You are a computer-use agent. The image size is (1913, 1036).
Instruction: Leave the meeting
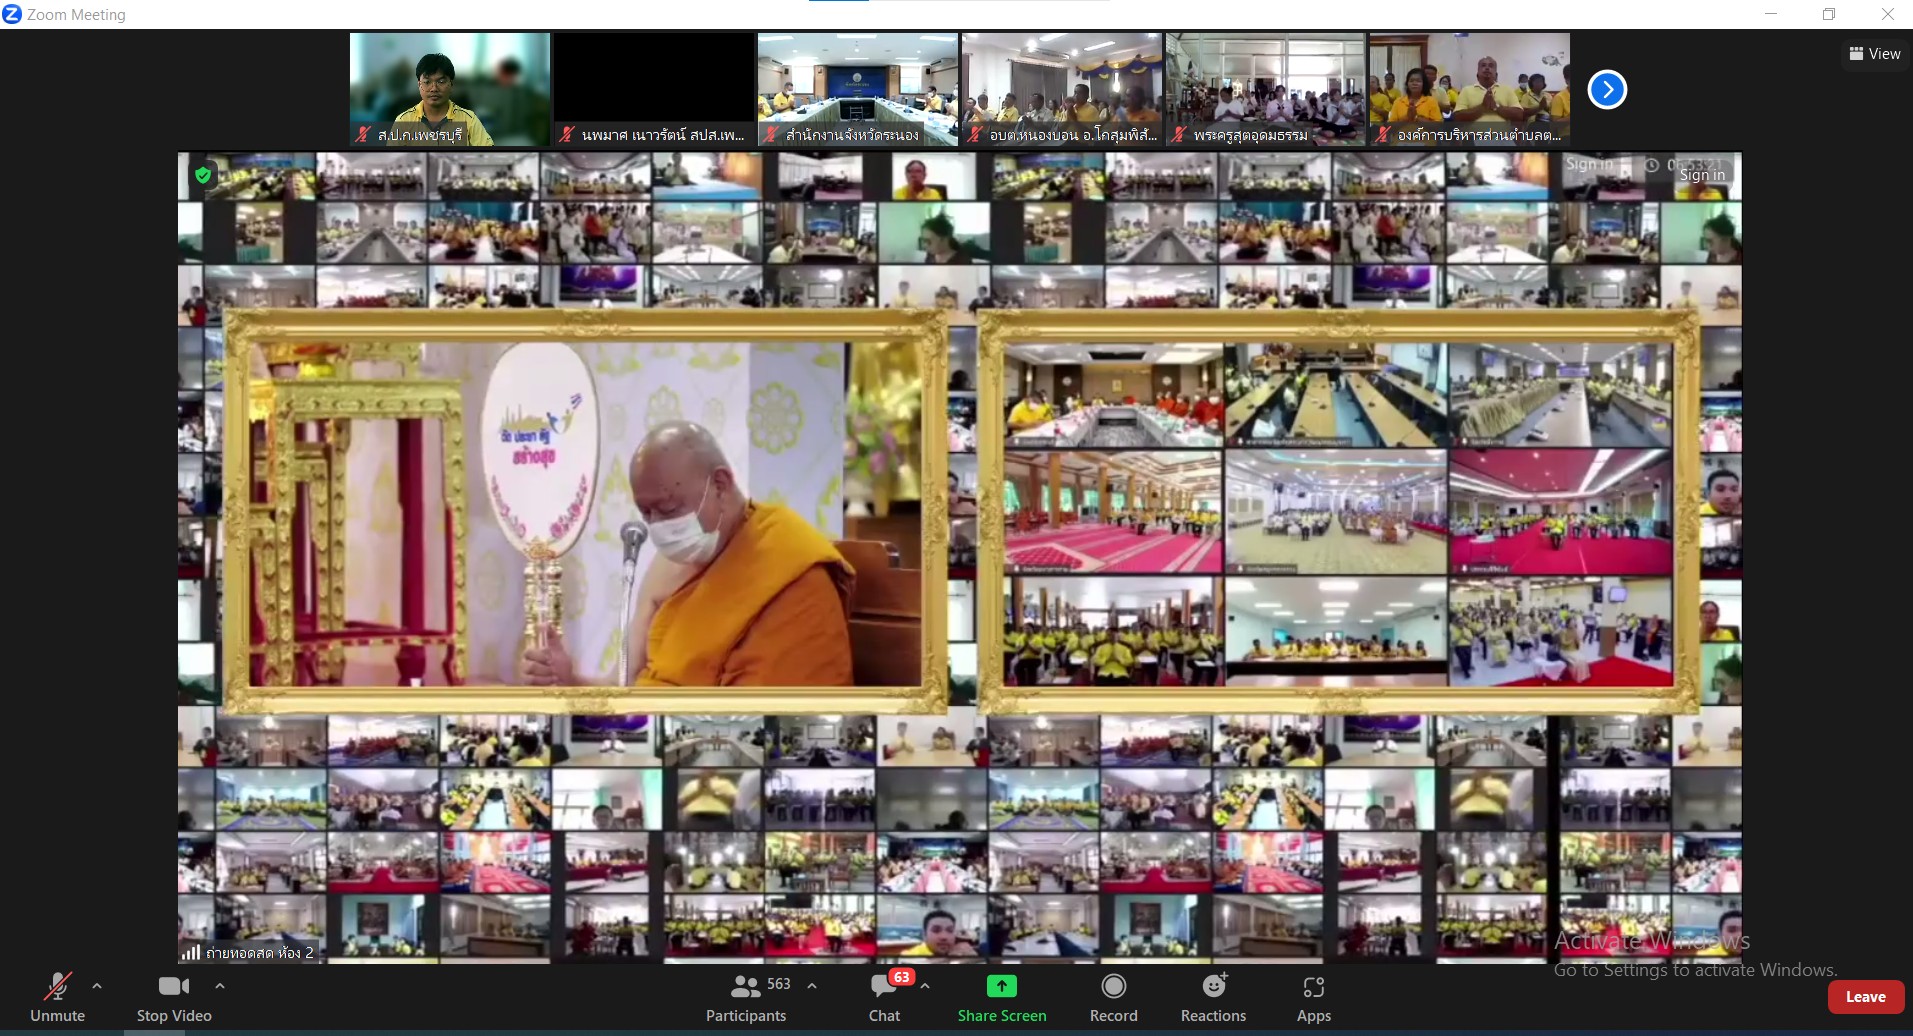click(x=1865, y=997)
